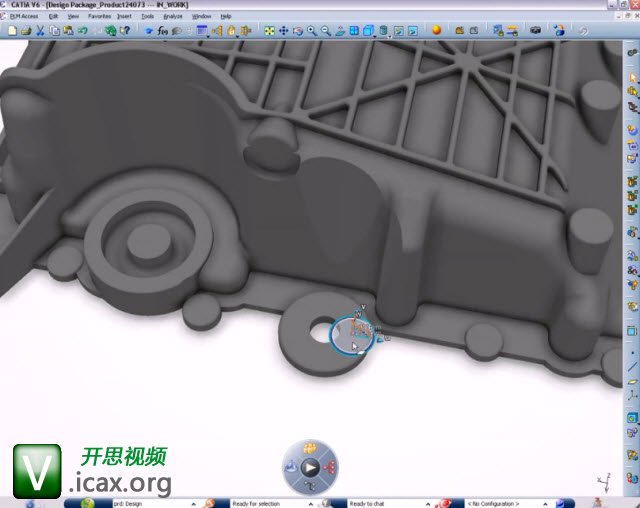Expand the 'Ready for selection' dropdown
The height and width of the screenshot is (508, 640).
[310, 504]
